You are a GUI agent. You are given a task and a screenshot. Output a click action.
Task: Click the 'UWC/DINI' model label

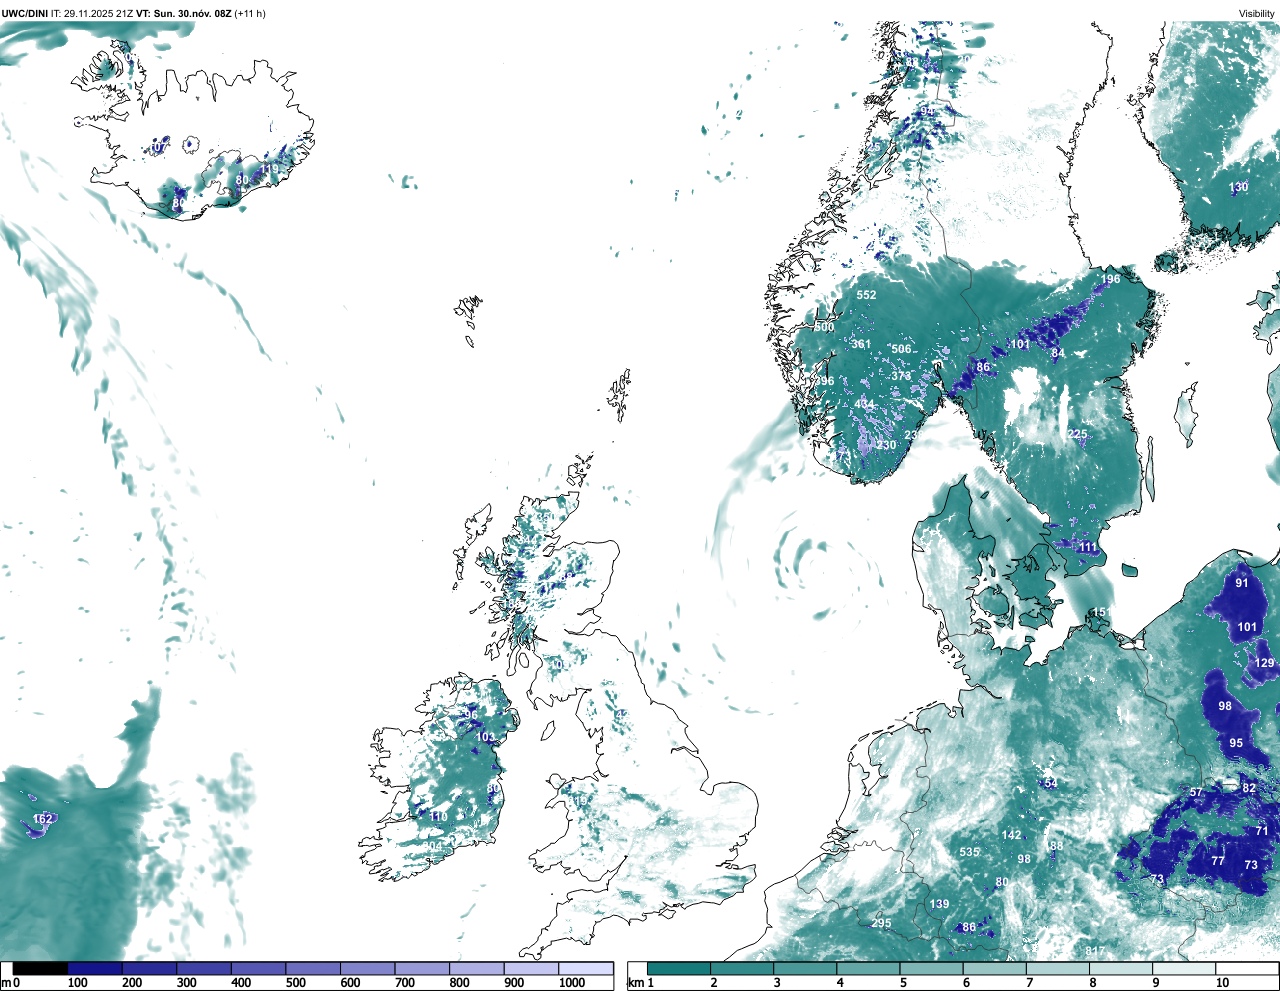(x=24, y=14)
